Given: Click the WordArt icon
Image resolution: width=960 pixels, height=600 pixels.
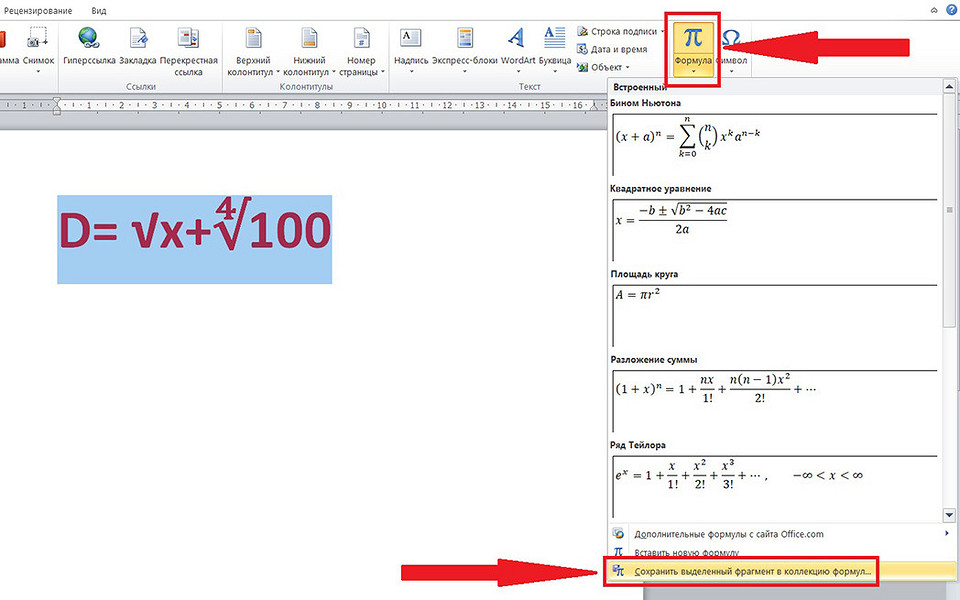Looking at the screenshot, I should (517, 39).
